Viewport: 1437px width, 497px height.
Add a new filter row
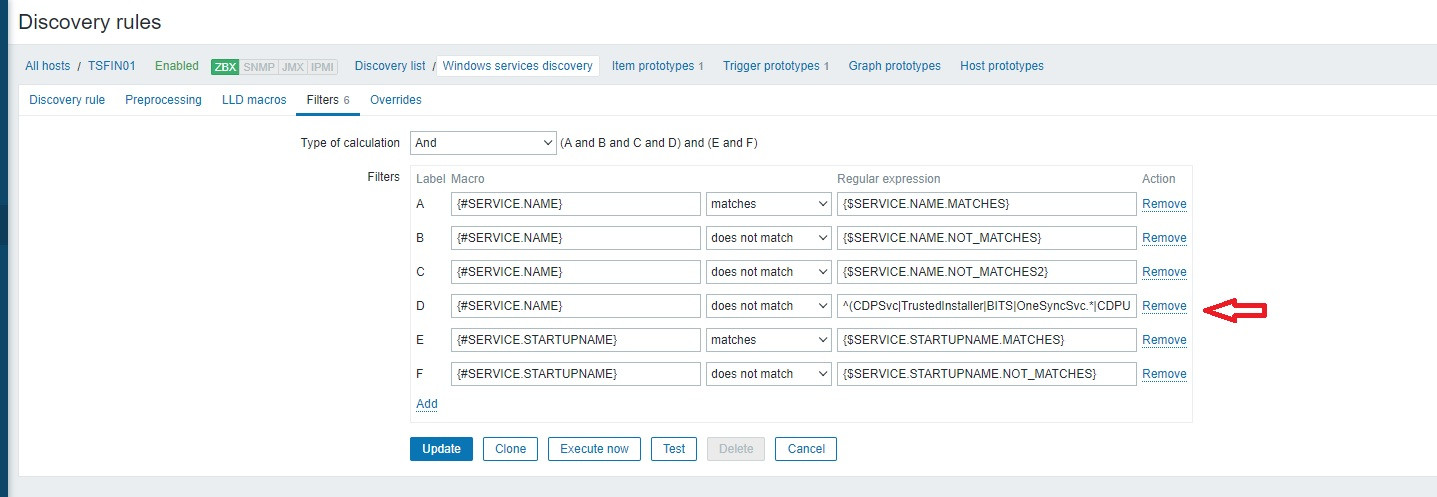[x=427, y=404]
